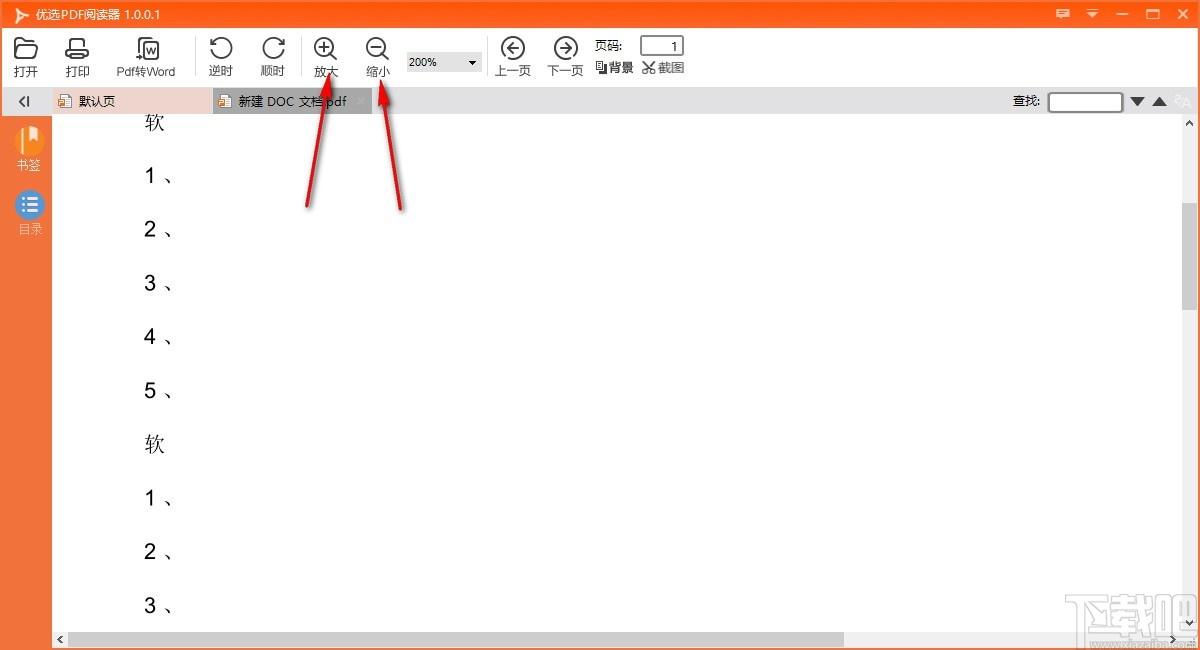
Task: Find the previous match with the up triangle
Action: [1159, 101]
